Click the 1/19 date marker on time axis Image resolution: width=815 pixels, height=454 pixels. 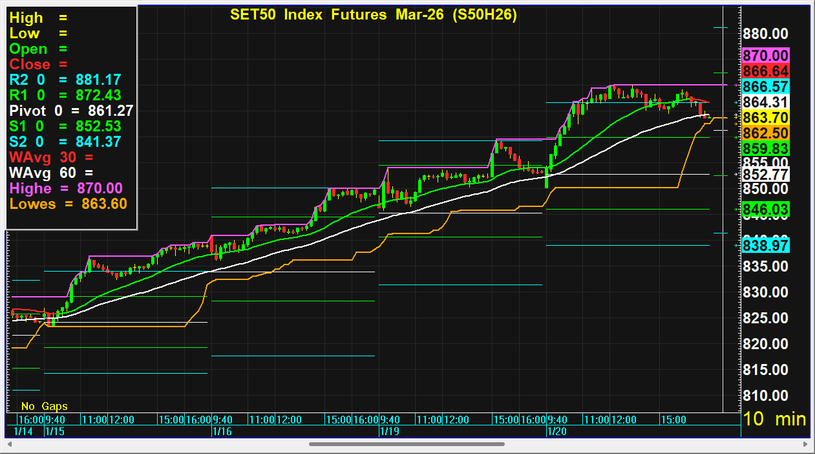tap(389, 431)
